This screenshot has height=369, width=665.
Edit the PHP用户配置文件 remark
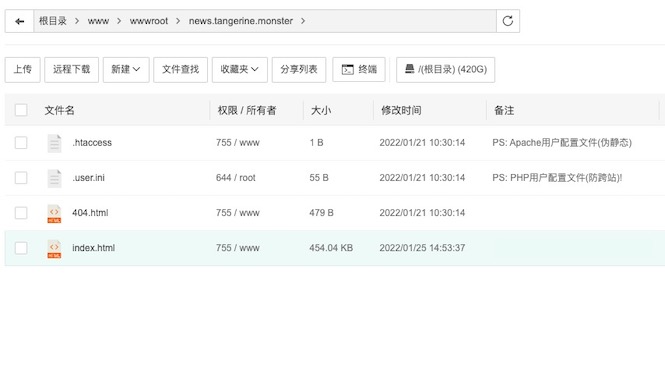pos(557,178)
